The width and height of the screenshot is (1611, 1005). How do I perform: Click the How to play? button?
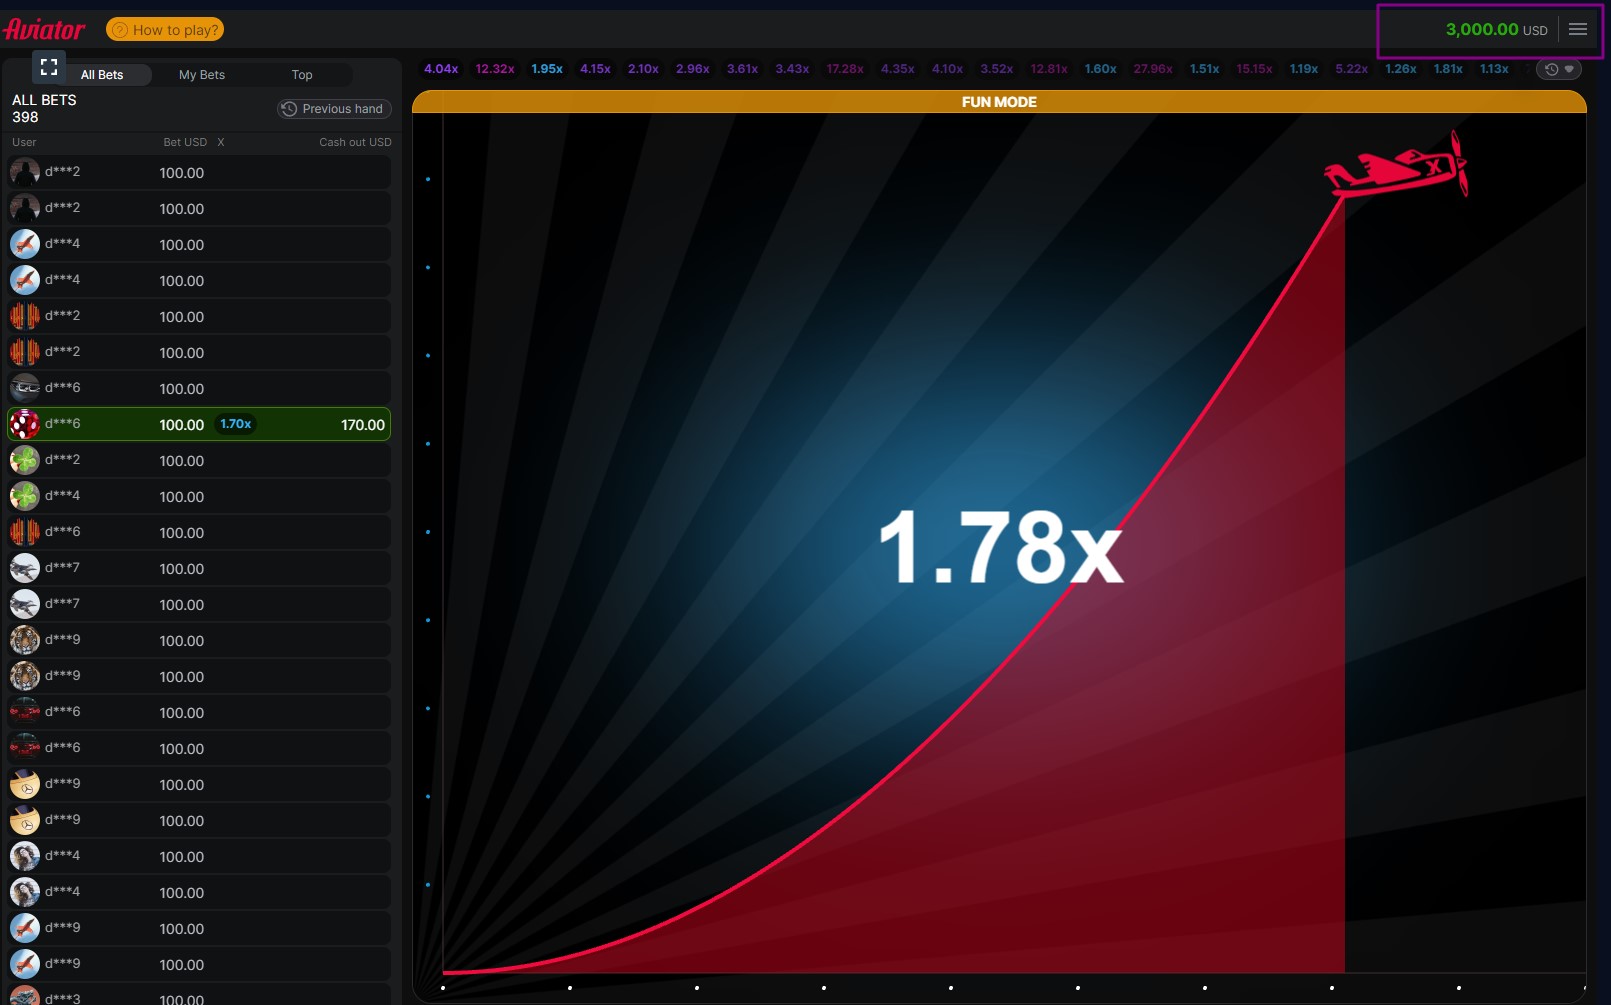165,30
